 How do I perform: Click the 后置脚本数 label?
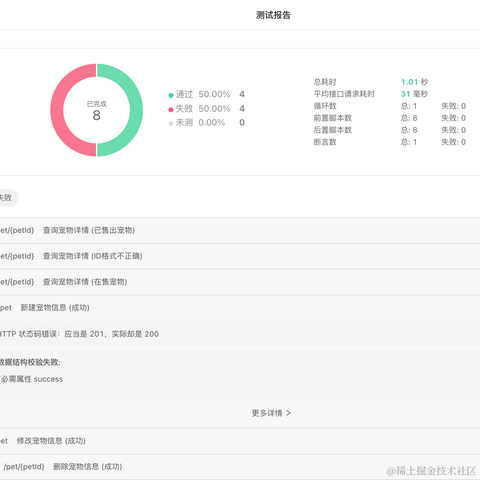(333, 130)
